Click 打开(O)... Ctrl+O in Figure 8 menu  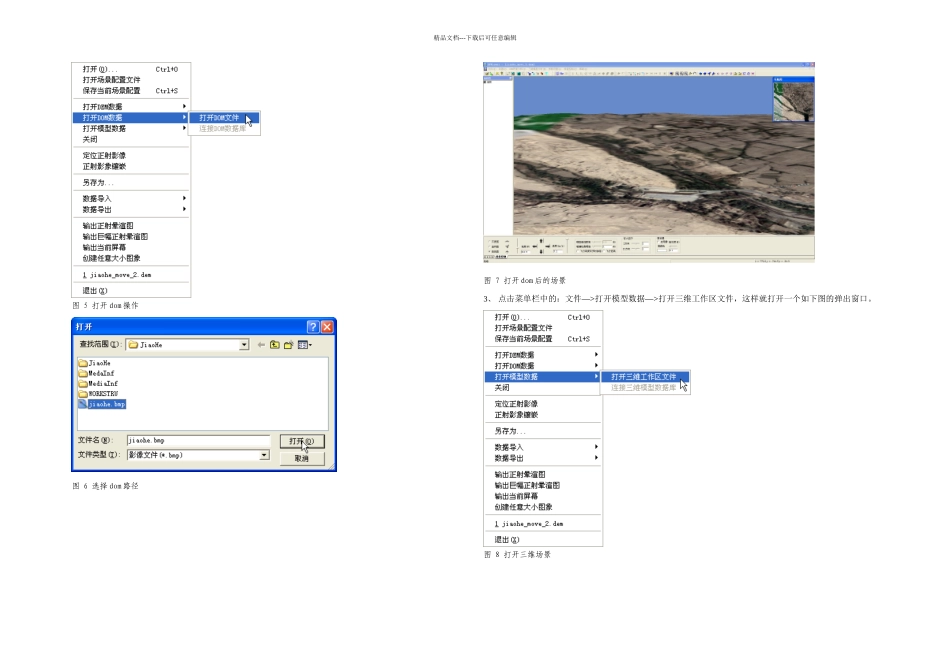pyautogui.click(x=542, y=318)
